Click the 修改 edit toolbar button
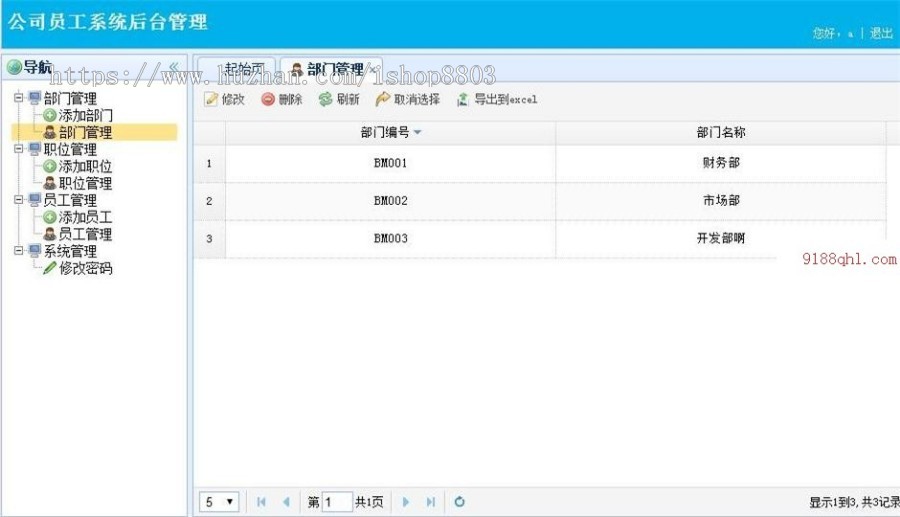Viewport: 900px width, 517px height. coord(224,99)
